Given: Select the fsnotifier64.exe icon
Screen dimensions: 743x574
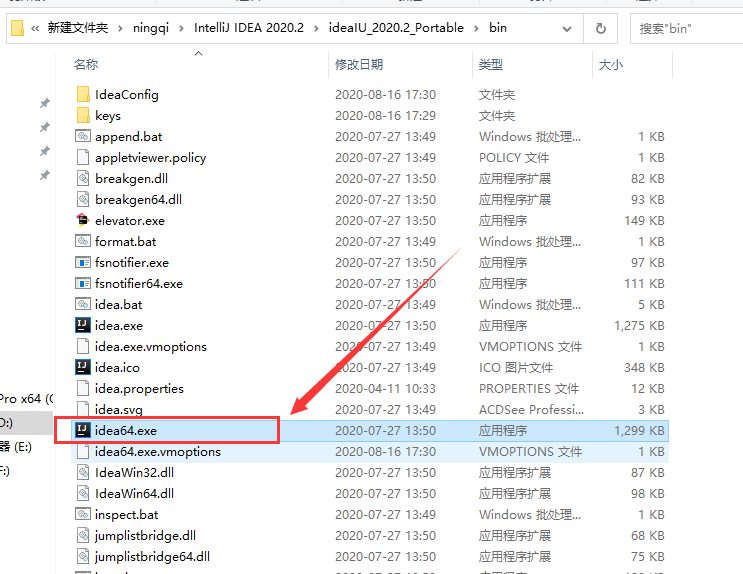Looking at the screenshot, I should click(x=83, y=283).
